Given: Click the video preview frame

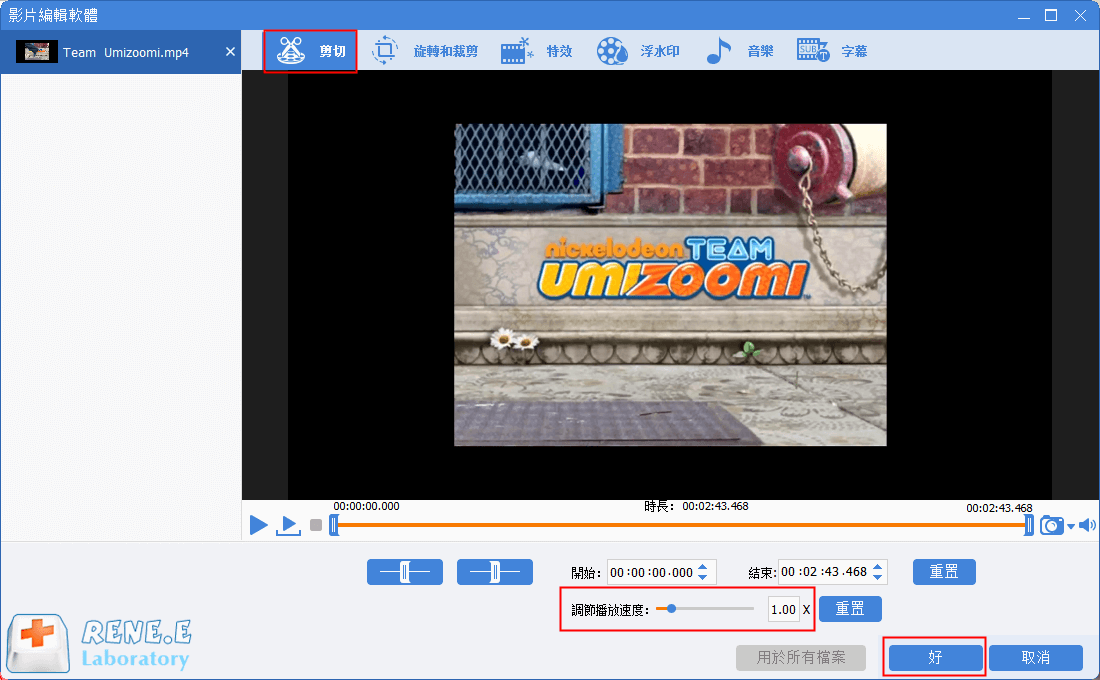Looking at the screenshot, I should click(670, 285).
